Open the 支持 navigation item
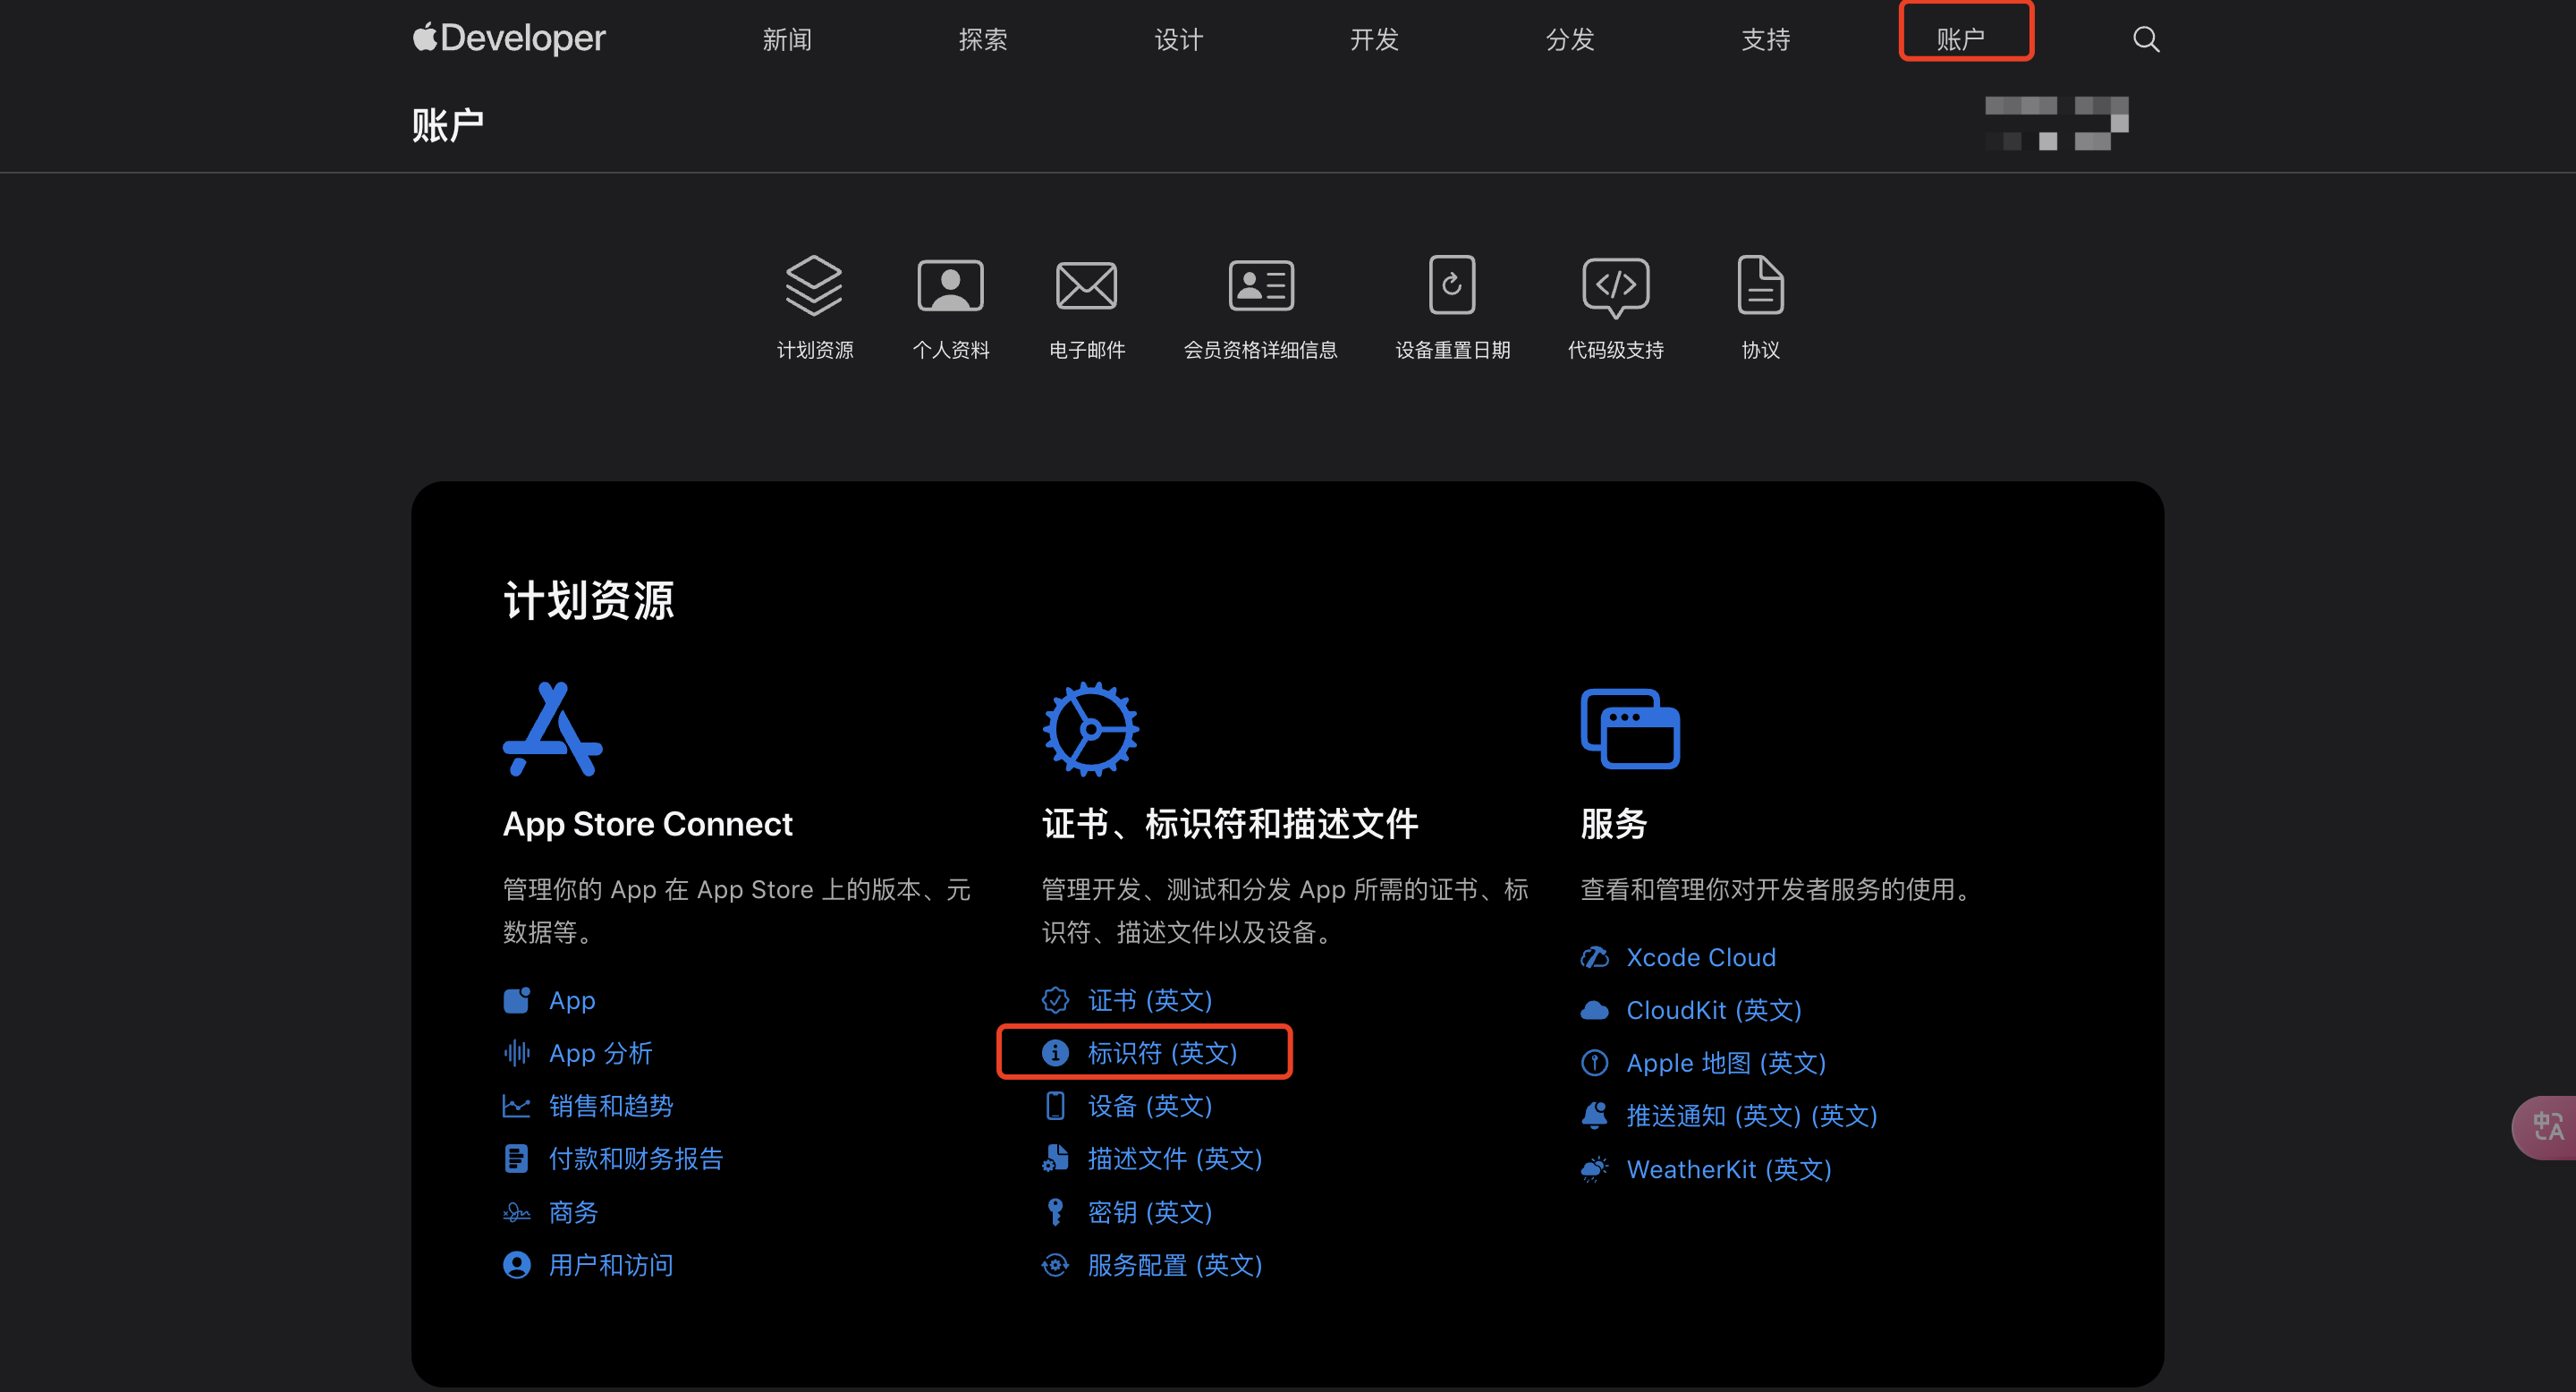Image resolution: width=2576 pixels, height=1392 pixels. click(1765, 39)
